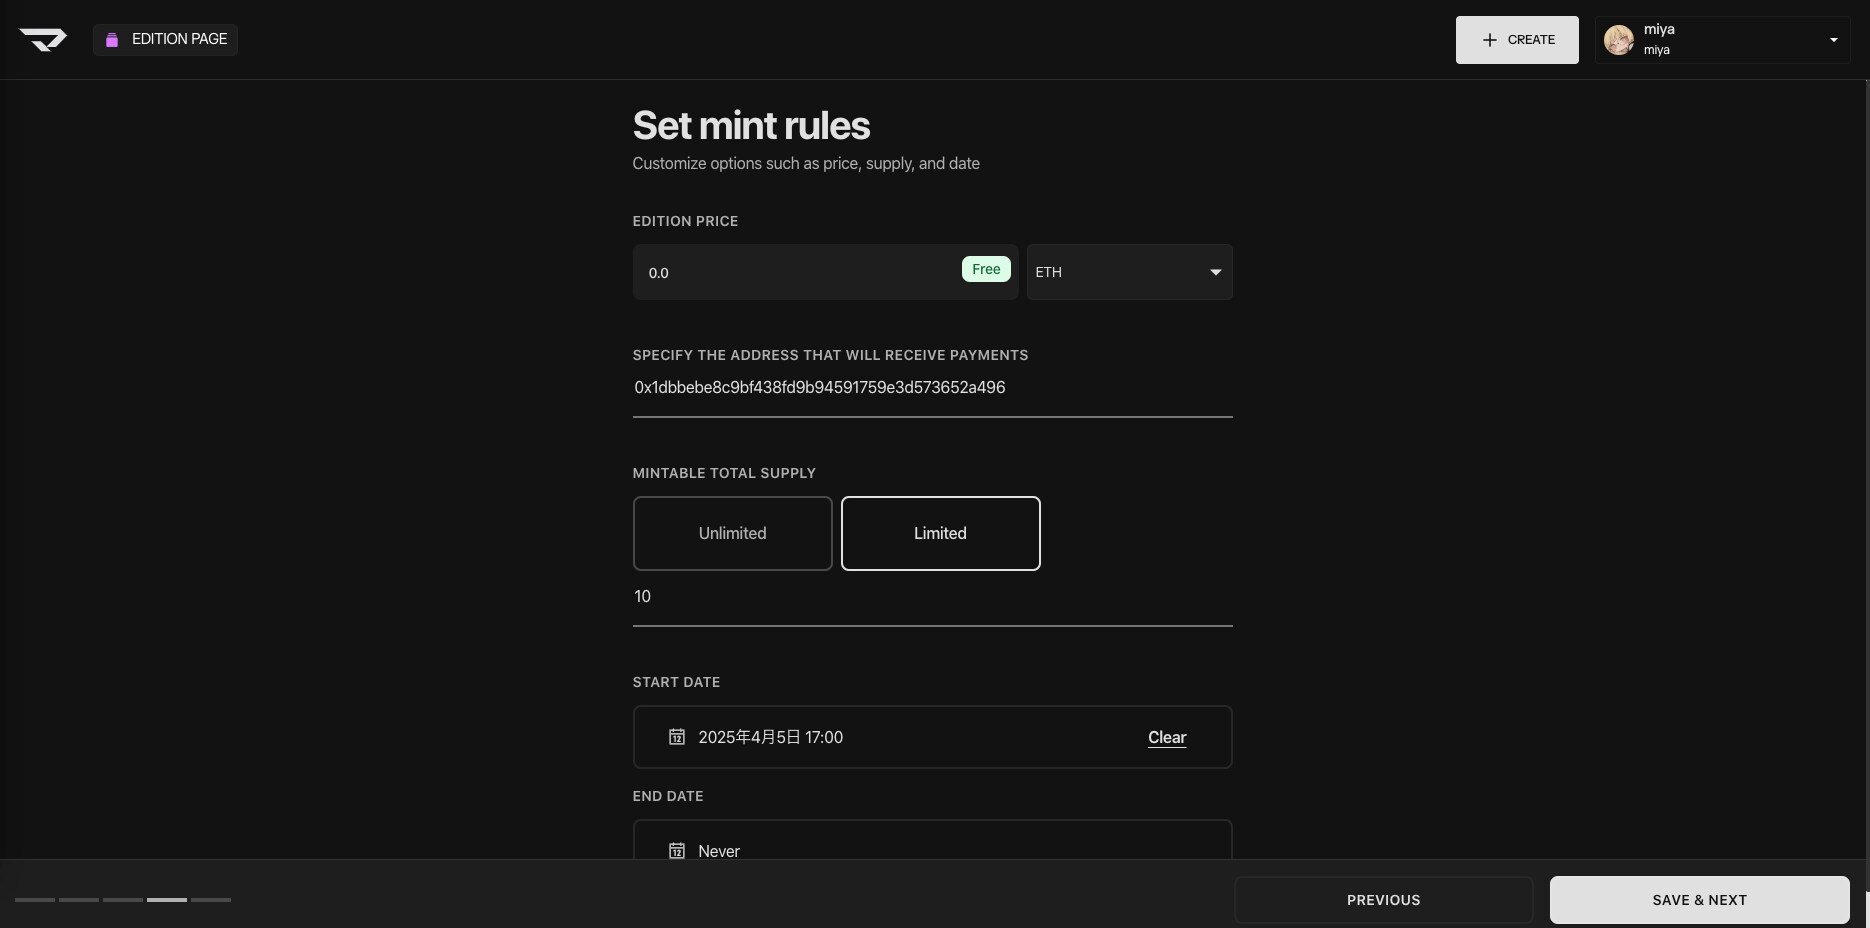Click the first progress step bar
Image resolution: width=1870 pixels, height=928 pixels.
pos(35,900)
